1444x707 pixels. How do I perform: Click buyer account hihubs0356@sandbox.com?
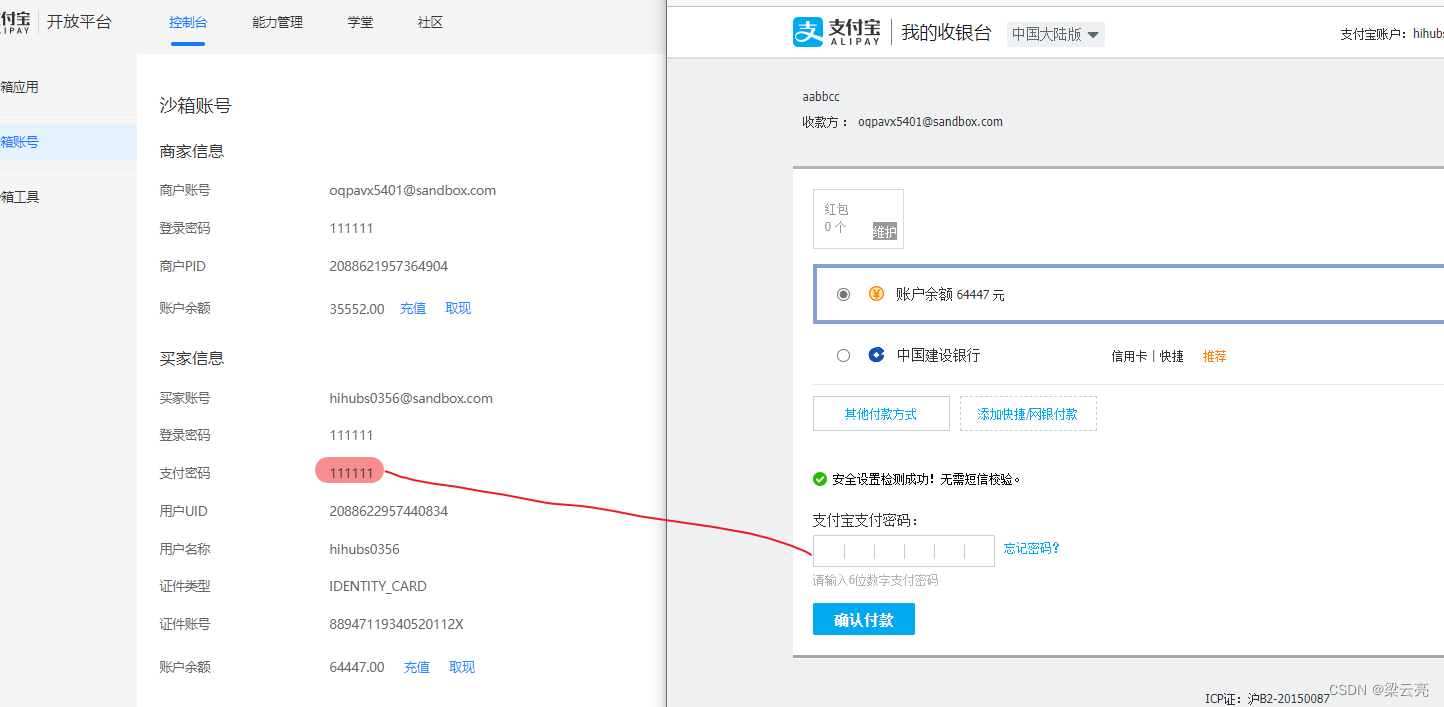point(411,398)
